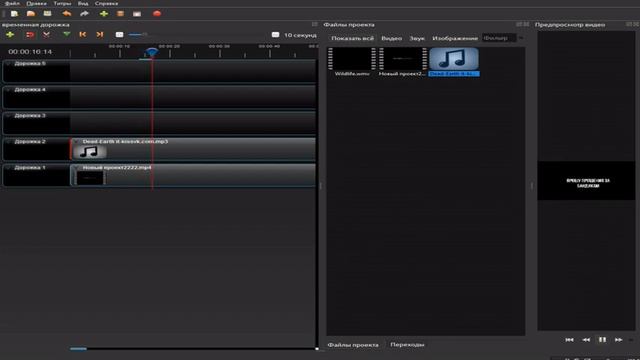Switch to the Переходы tab
This screenshot has width=640, height=360.
point(407,345)
